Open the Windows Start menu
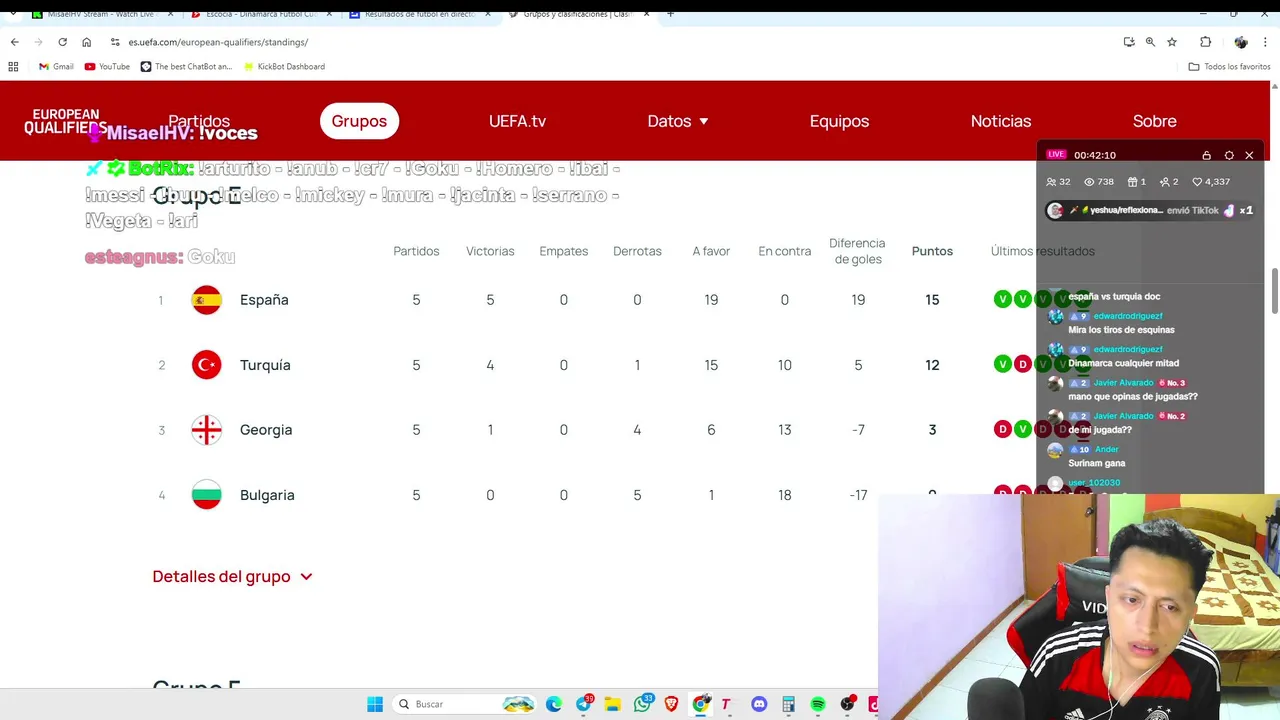 [x=375, y=704]
